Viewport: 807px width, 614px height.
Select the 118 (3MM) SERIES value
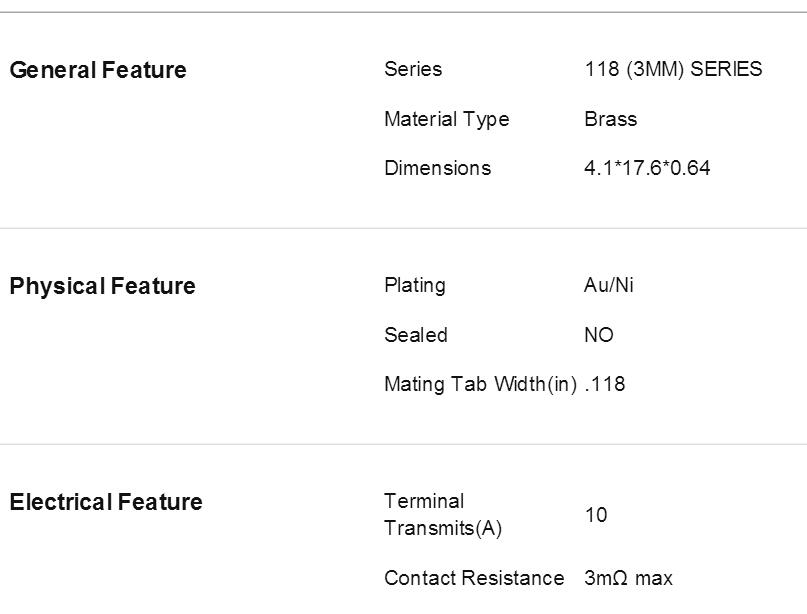click(673, 69)
